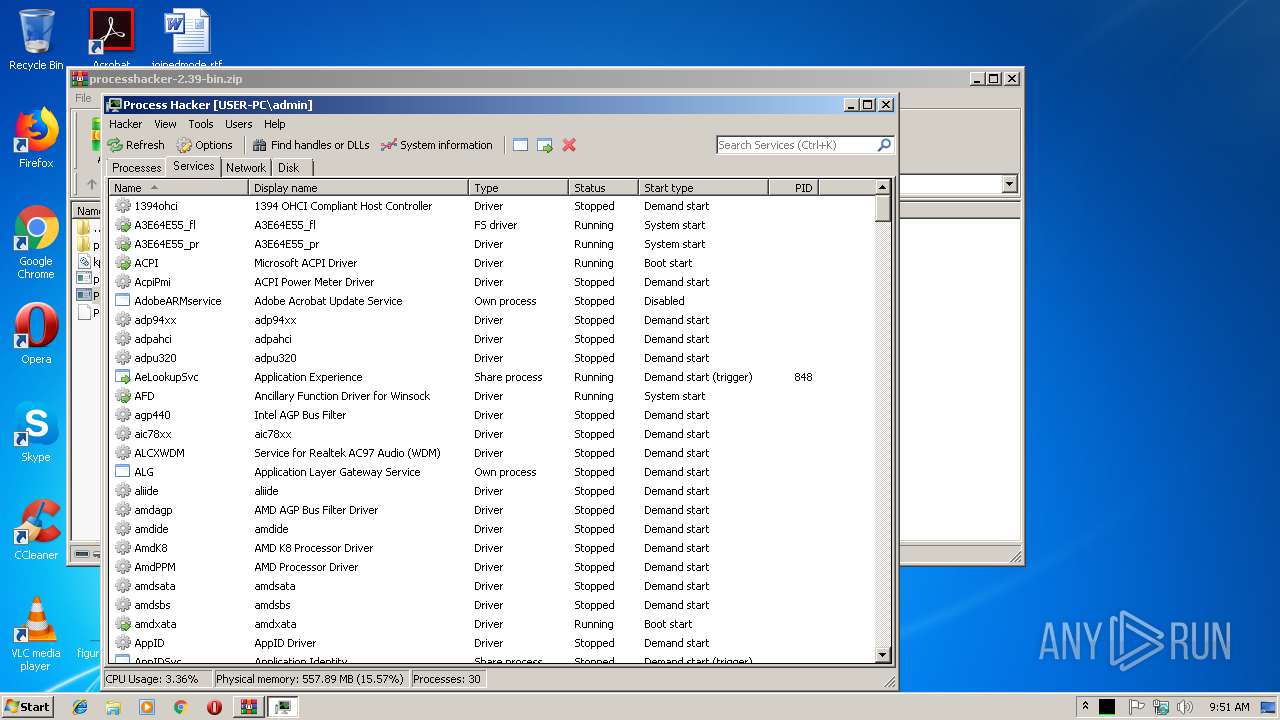Screen dimensions: 1280x720
Task: Open the View menu
Action: pyautogui.click(x=165, y=124)
